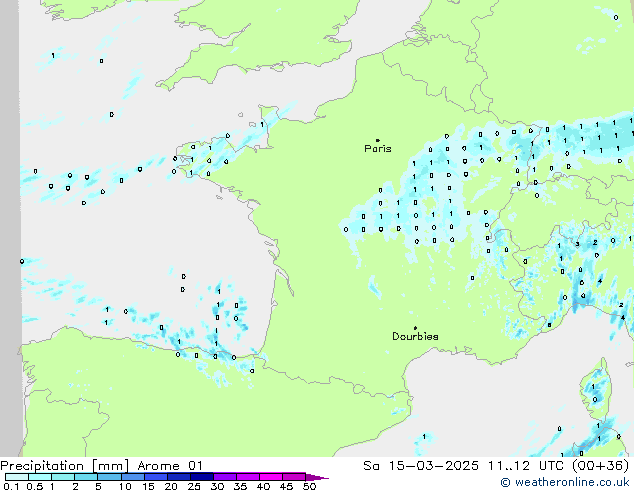
Task: Click the Dourbies location dot marker
Action: [415, 328]
